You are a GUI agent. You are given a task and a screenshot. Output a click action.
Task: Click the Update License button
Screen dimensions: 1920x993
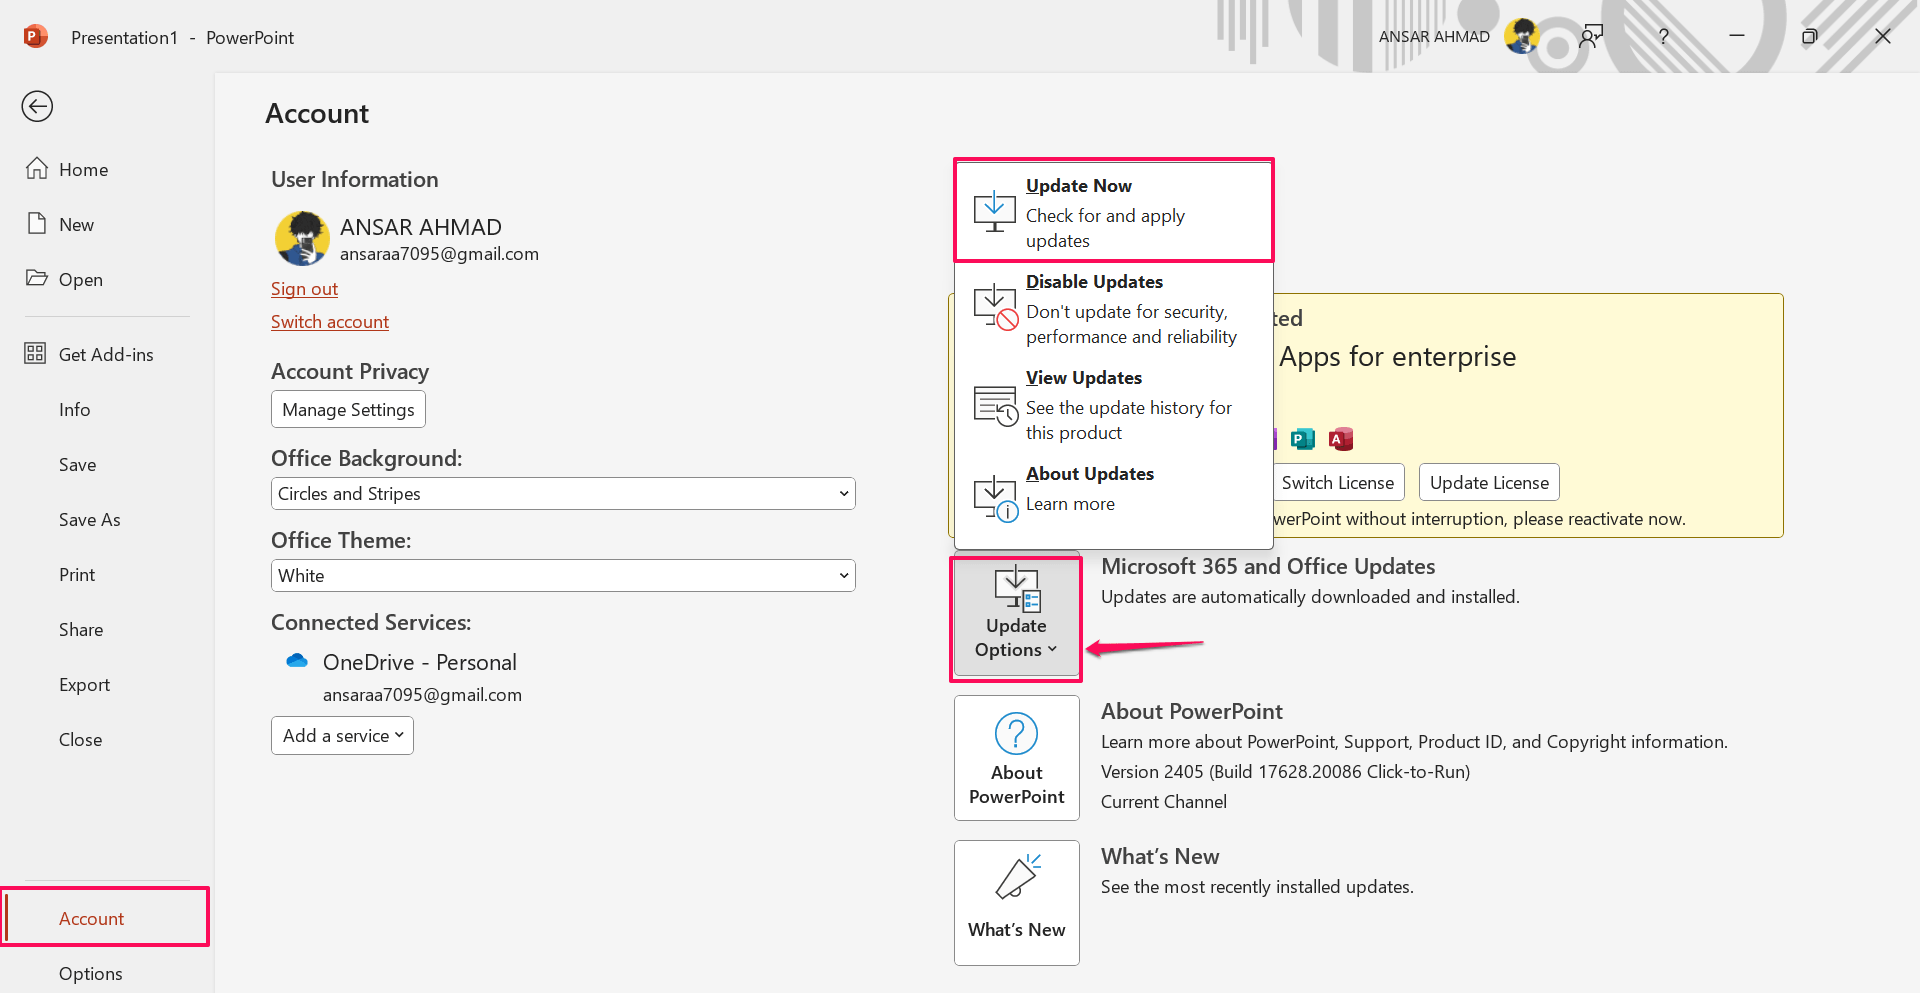pyautogui.click(x=1489, y=482)
